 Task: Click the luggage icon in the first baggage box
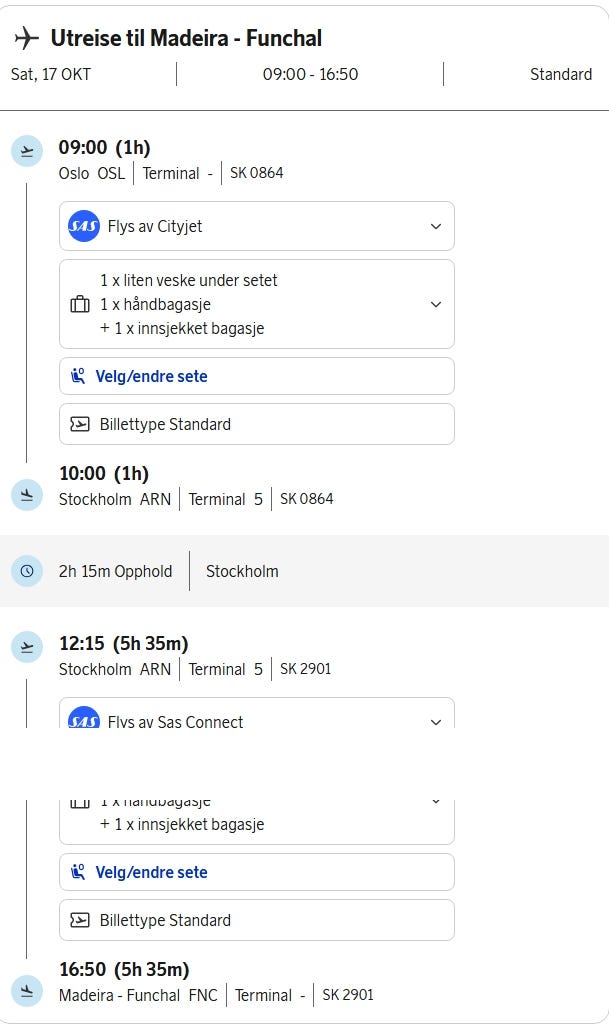pyautogui.click(x=80, y=304)
